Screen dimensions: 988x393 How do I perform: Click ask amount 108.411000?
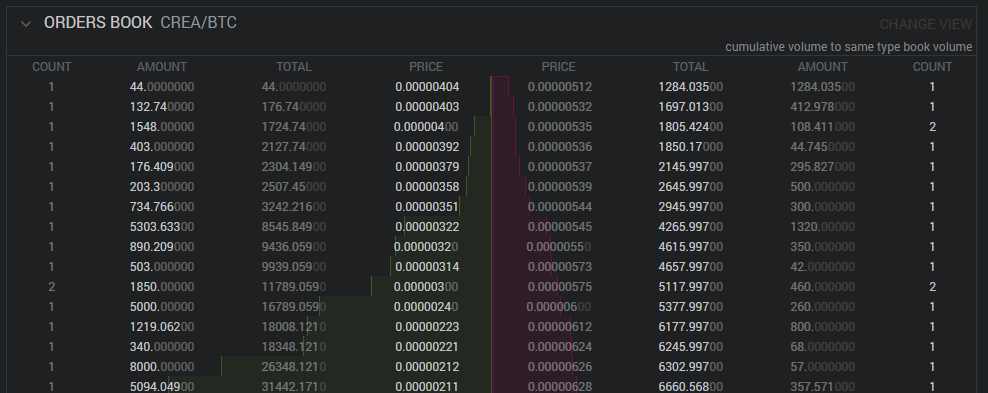click(x=822, y=127)
